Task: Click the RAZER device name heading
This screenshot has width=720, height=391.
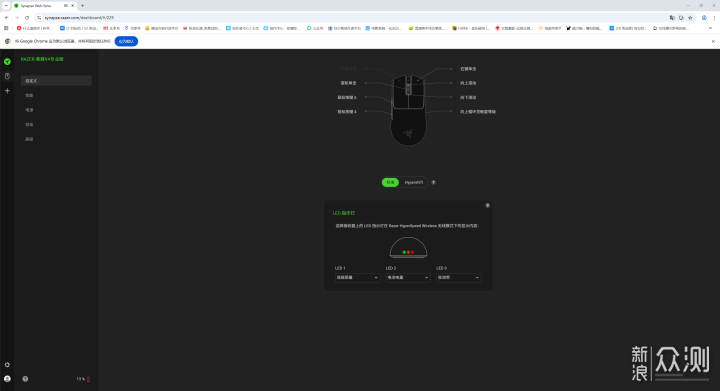Action: (42, 59)
